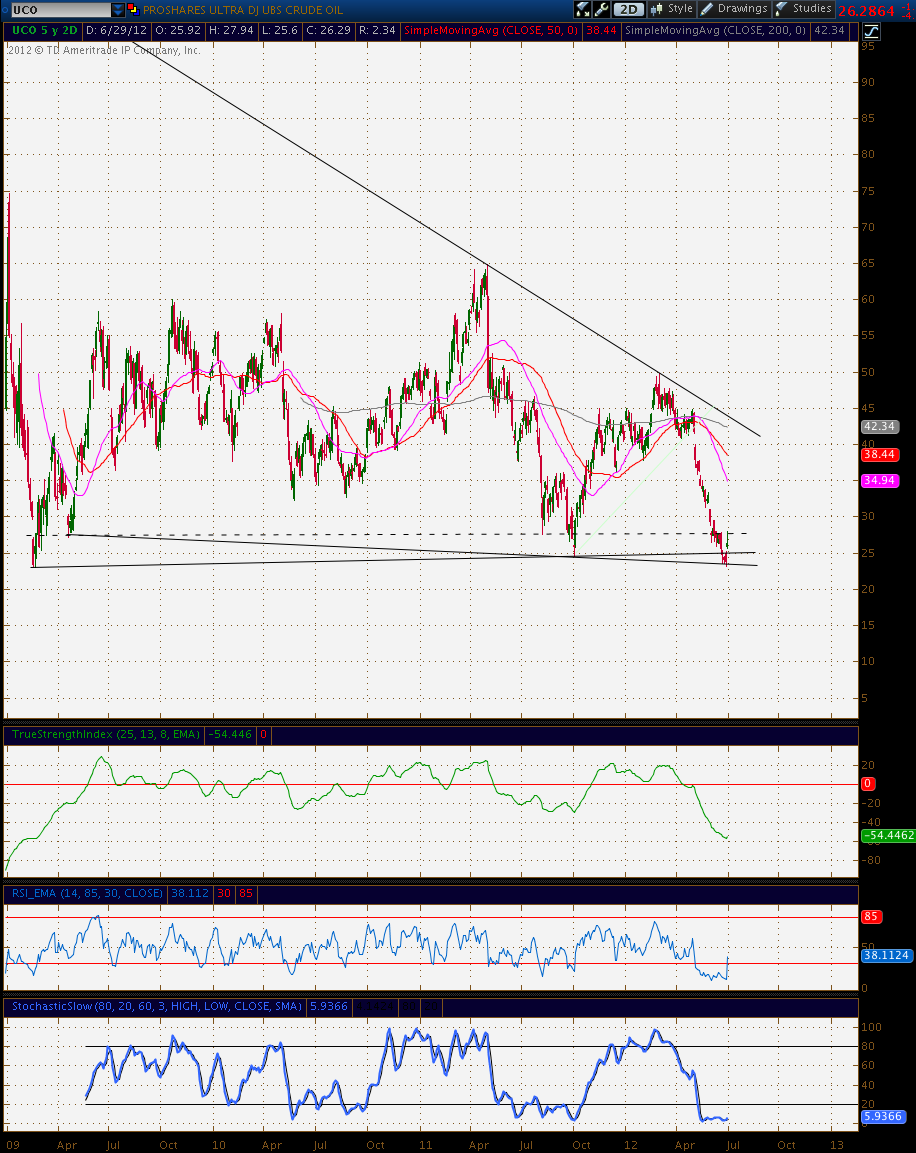Click the color link squares icon

pyautogui.click(x=133, y=10)
